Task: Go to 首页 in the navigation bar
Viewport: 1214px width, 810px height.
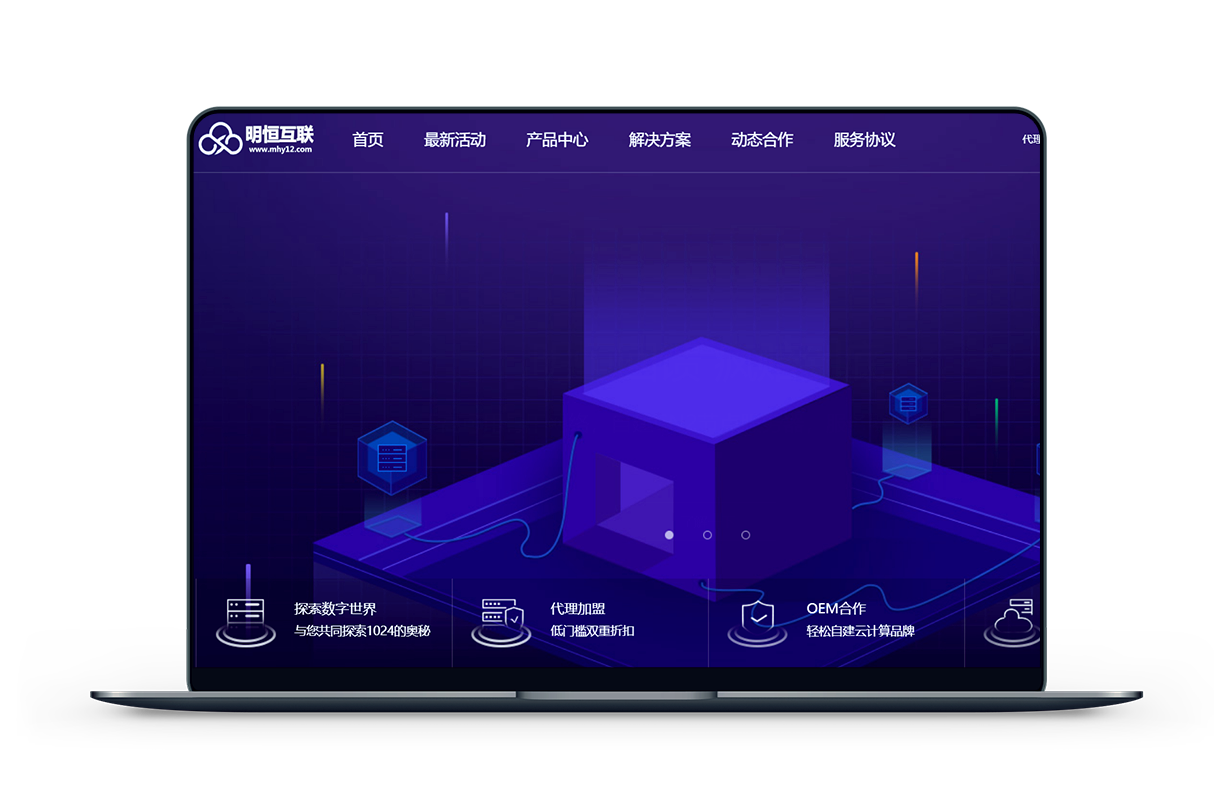Action: pyautogui.click(x=368, y=140)
